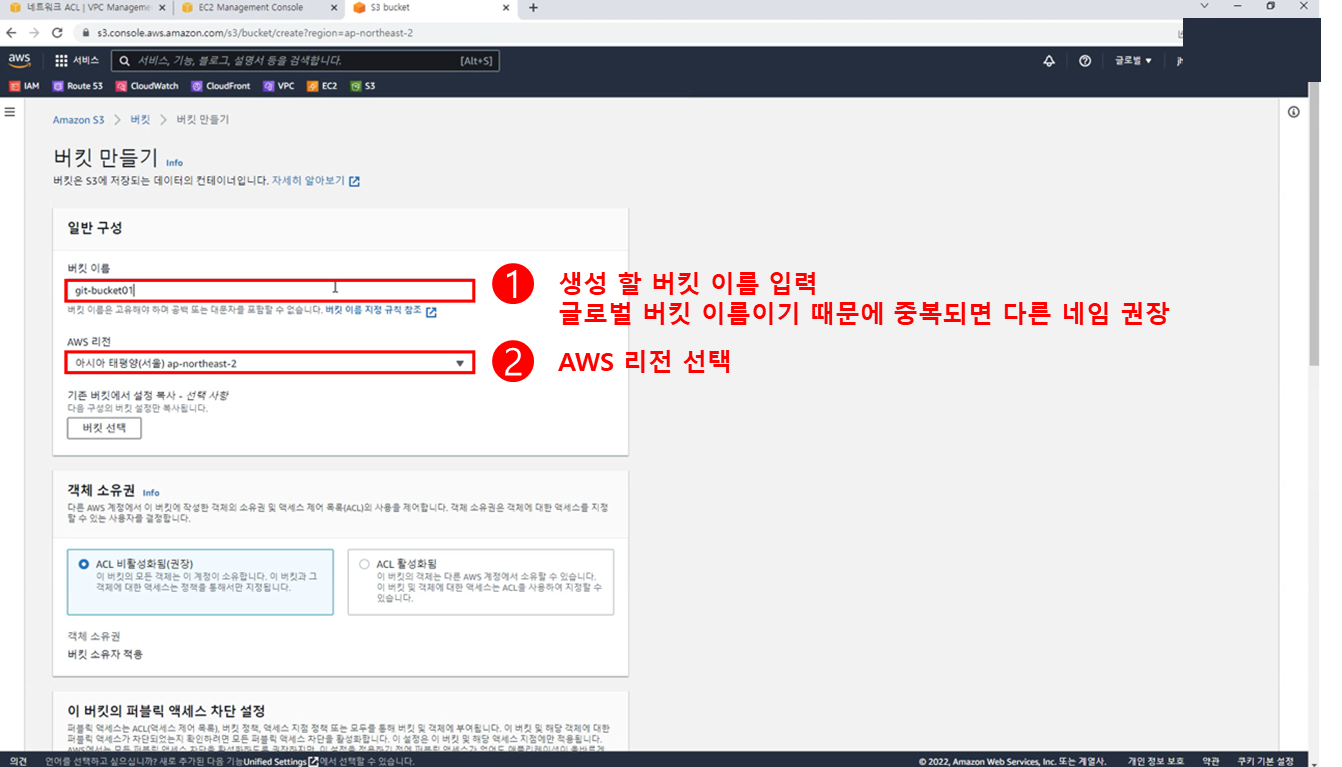Open the notifications bell icon
The image size is (1342, 767).
(1049, 61)
